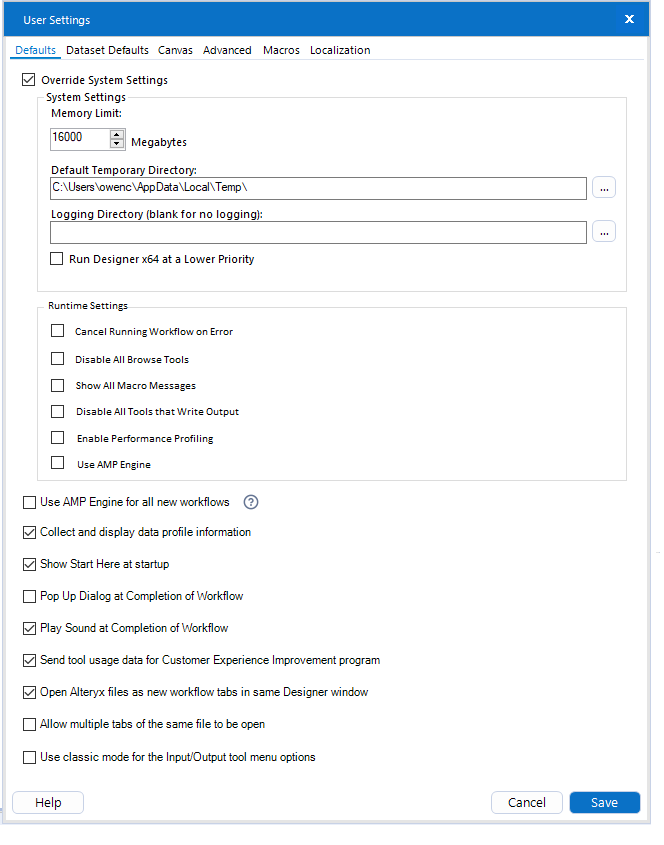Click the Help button
Viewport: 664px width, 845px height.
pyautogui.click(x=47, y=802)
